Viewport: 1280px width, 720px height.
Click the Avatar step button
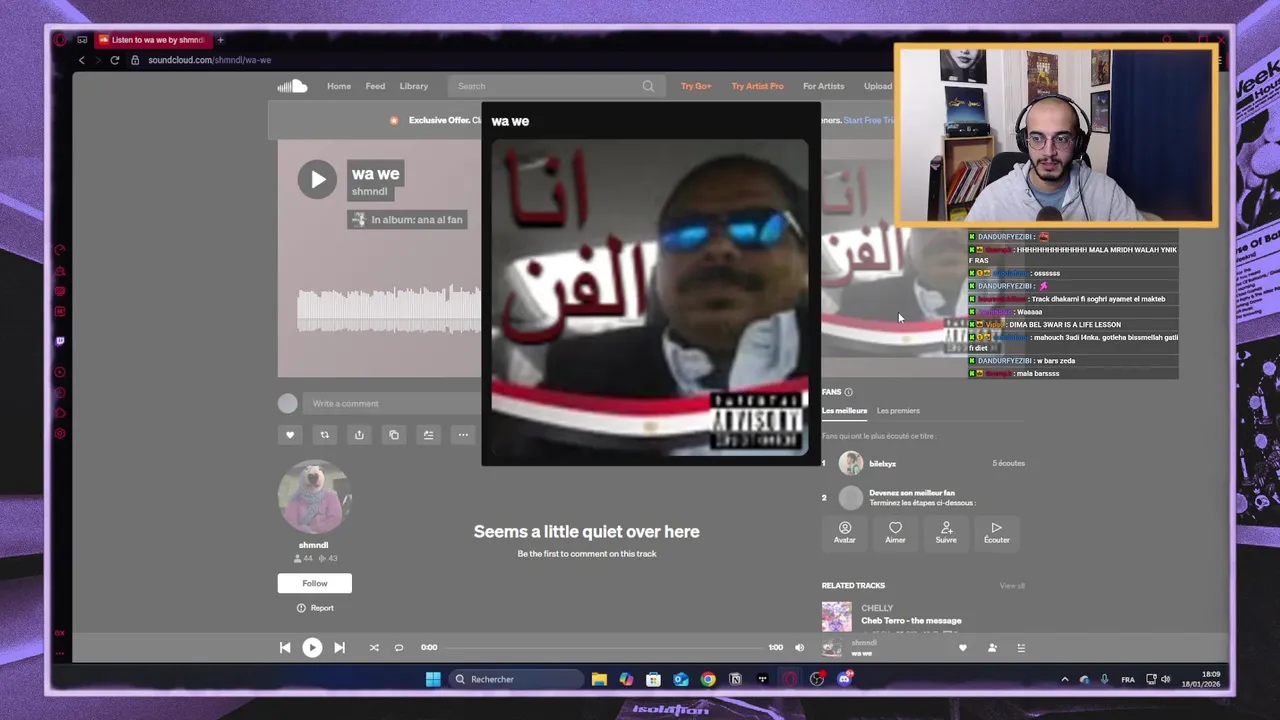pos(845,532)
